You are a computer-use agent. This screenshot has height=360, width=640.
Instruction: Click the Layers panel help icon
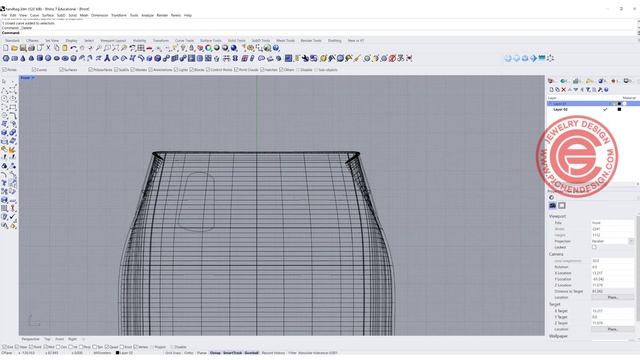coord(607,90)
